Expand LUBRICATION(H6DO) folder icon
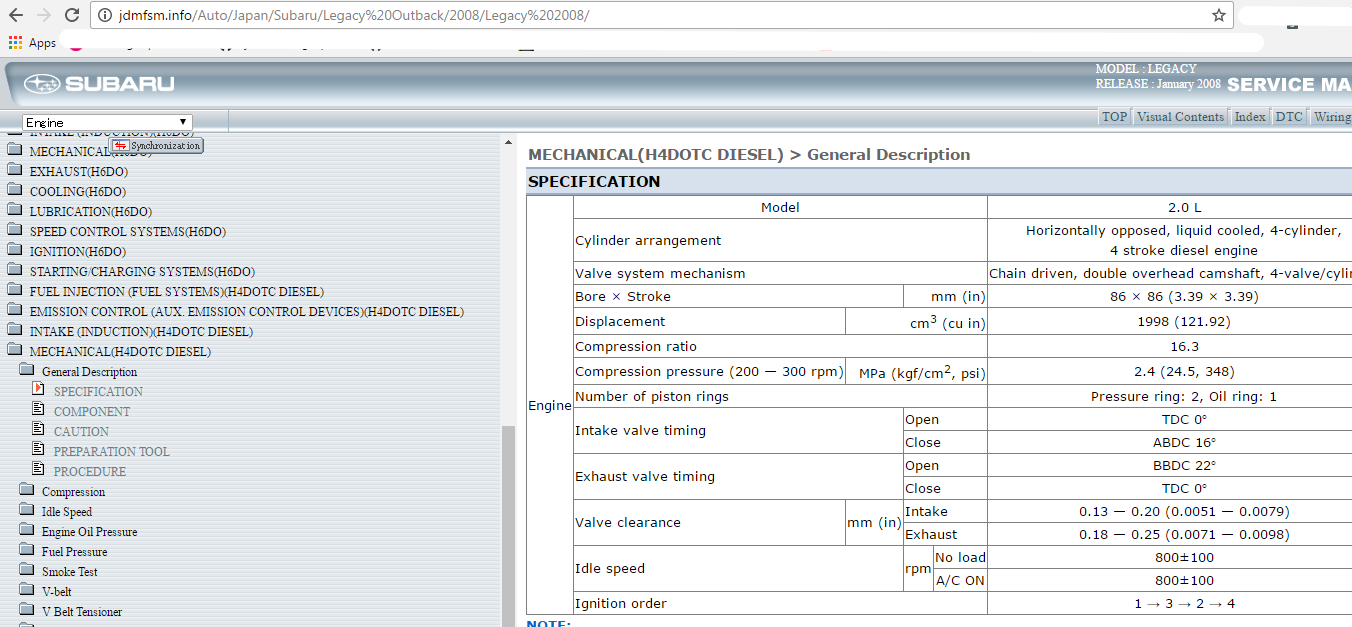 [14, 210]
